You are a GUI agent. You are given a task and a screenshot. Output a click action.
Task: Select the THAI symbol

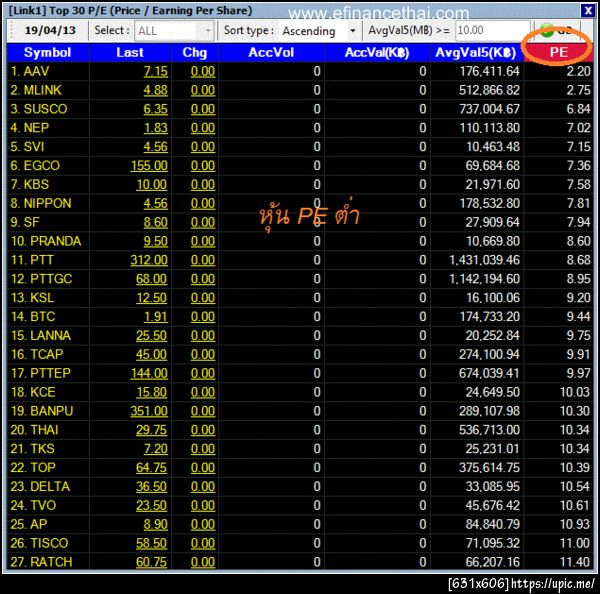pos(34,430)
